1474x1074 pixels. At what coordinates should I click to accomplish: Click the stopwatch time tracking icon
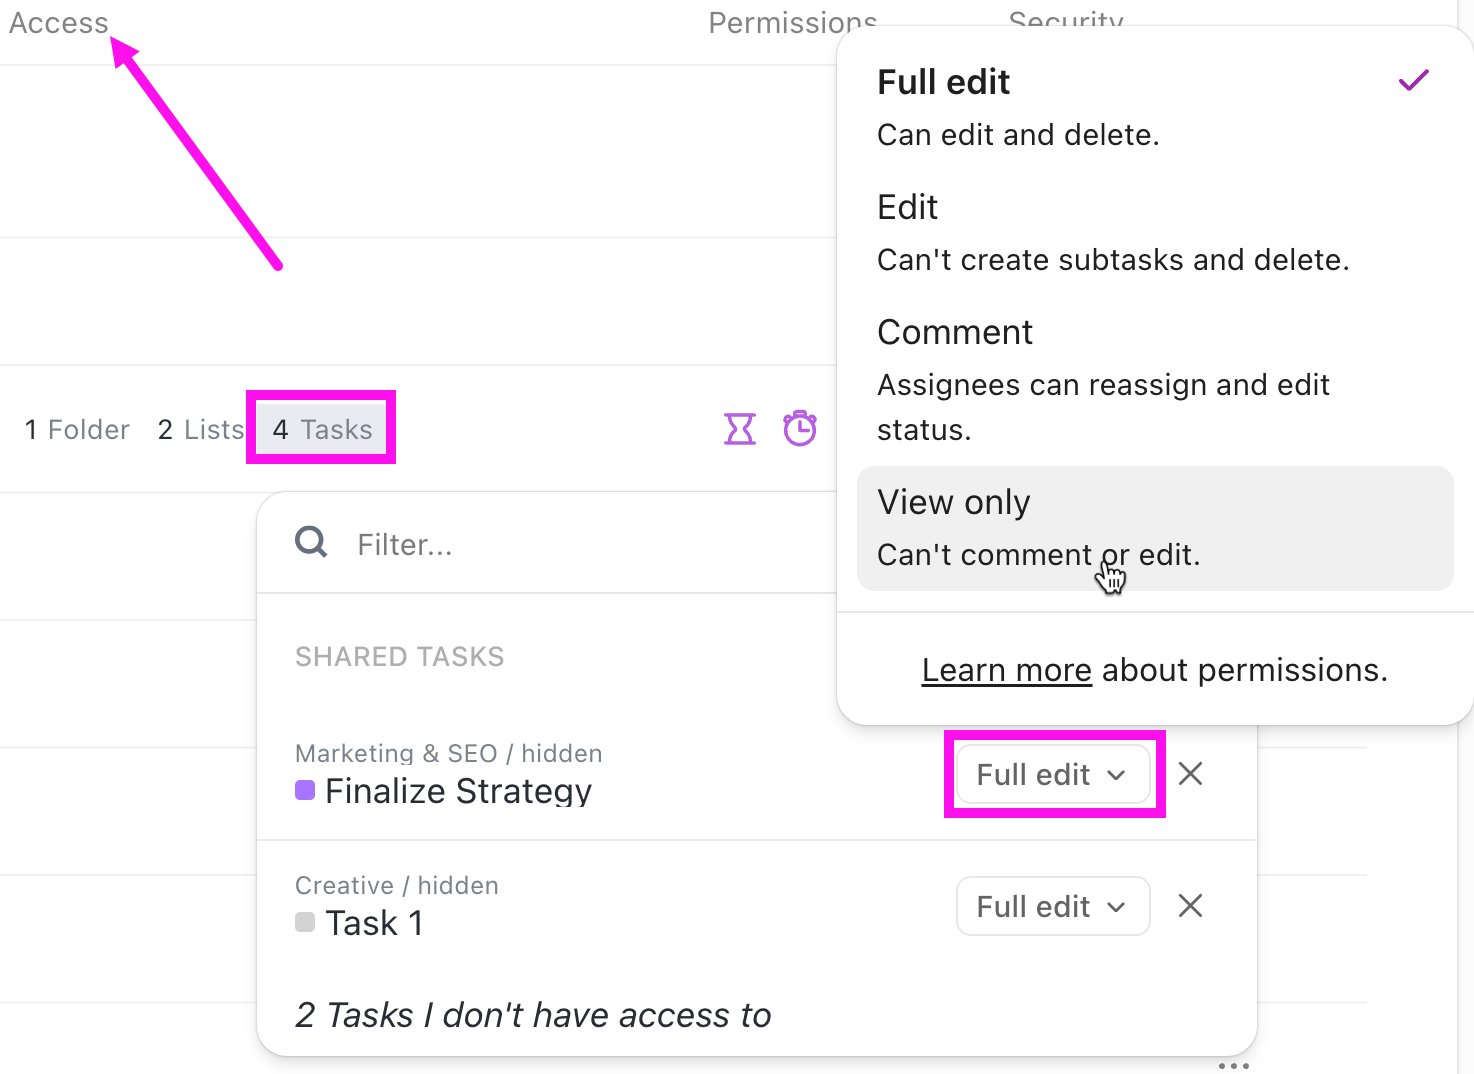pyautogui.click(x=800, y=428)
